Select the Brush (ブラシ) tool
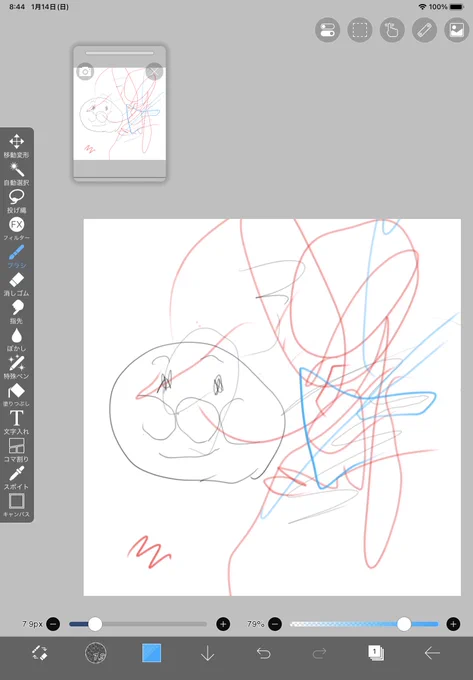 tap(16, 256)
